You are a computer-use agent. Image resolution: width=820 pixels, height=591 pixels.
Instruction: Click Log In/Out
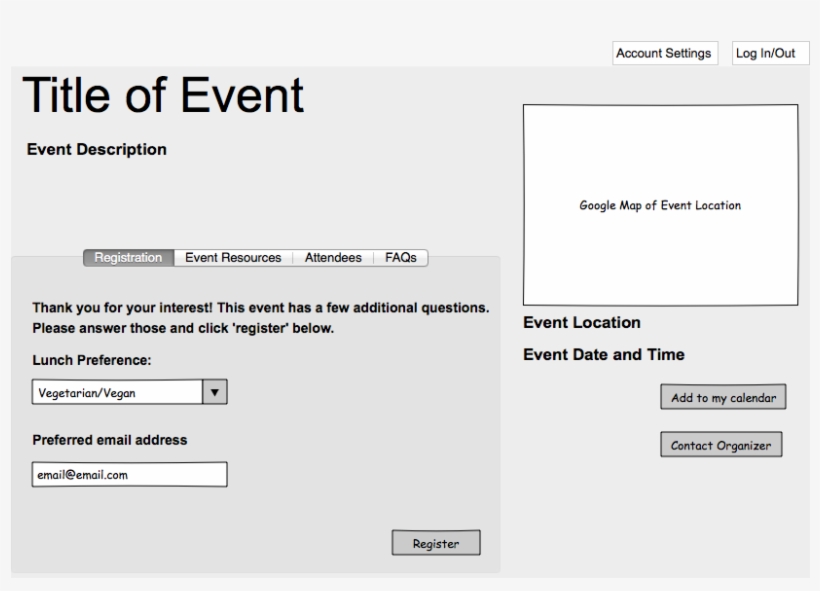770,53
